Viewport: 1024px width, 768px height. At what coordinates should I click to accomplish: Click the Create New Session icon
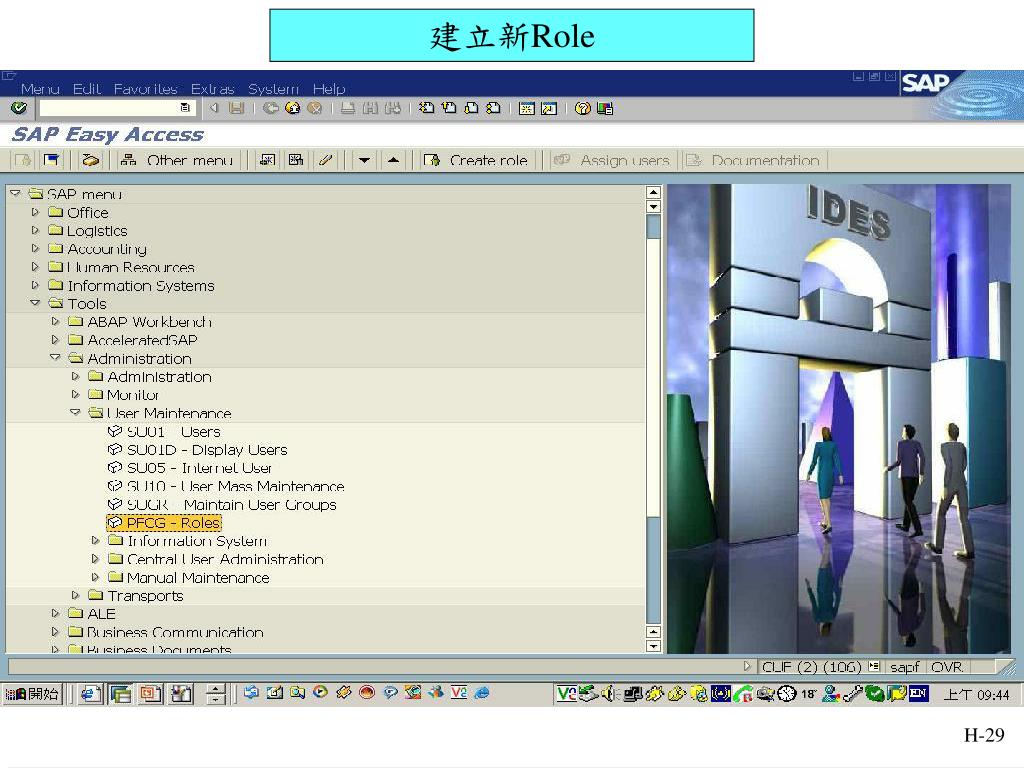tap(526, 108)
